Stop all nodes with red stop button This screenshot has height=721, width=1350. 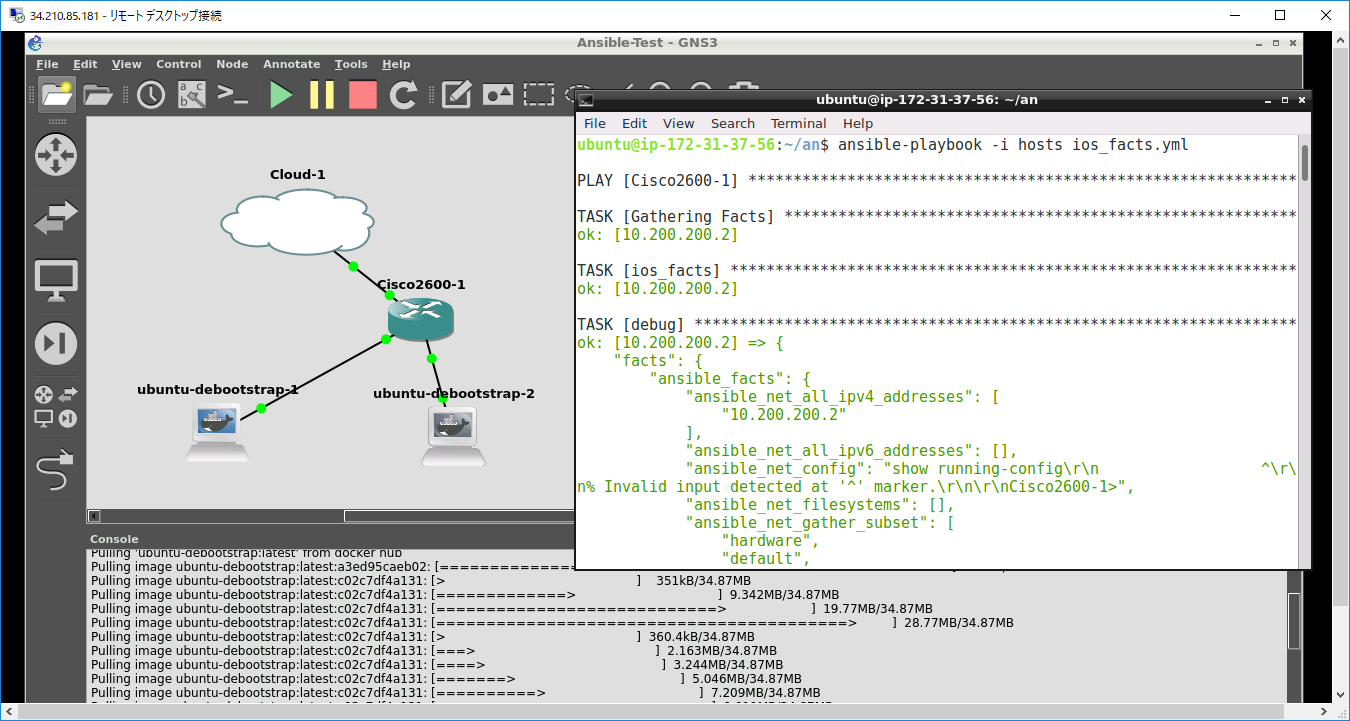[362, 95]
